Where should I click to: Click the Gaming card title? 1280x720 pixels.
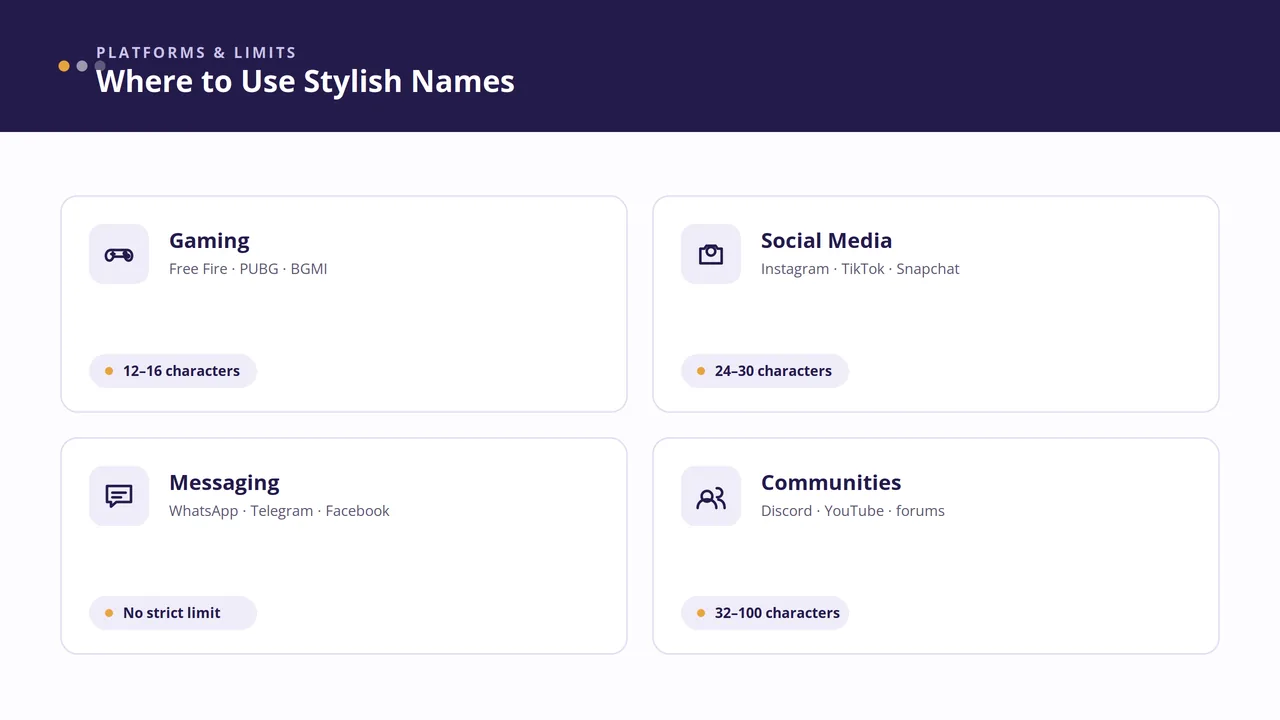click(x=209, y=240)
